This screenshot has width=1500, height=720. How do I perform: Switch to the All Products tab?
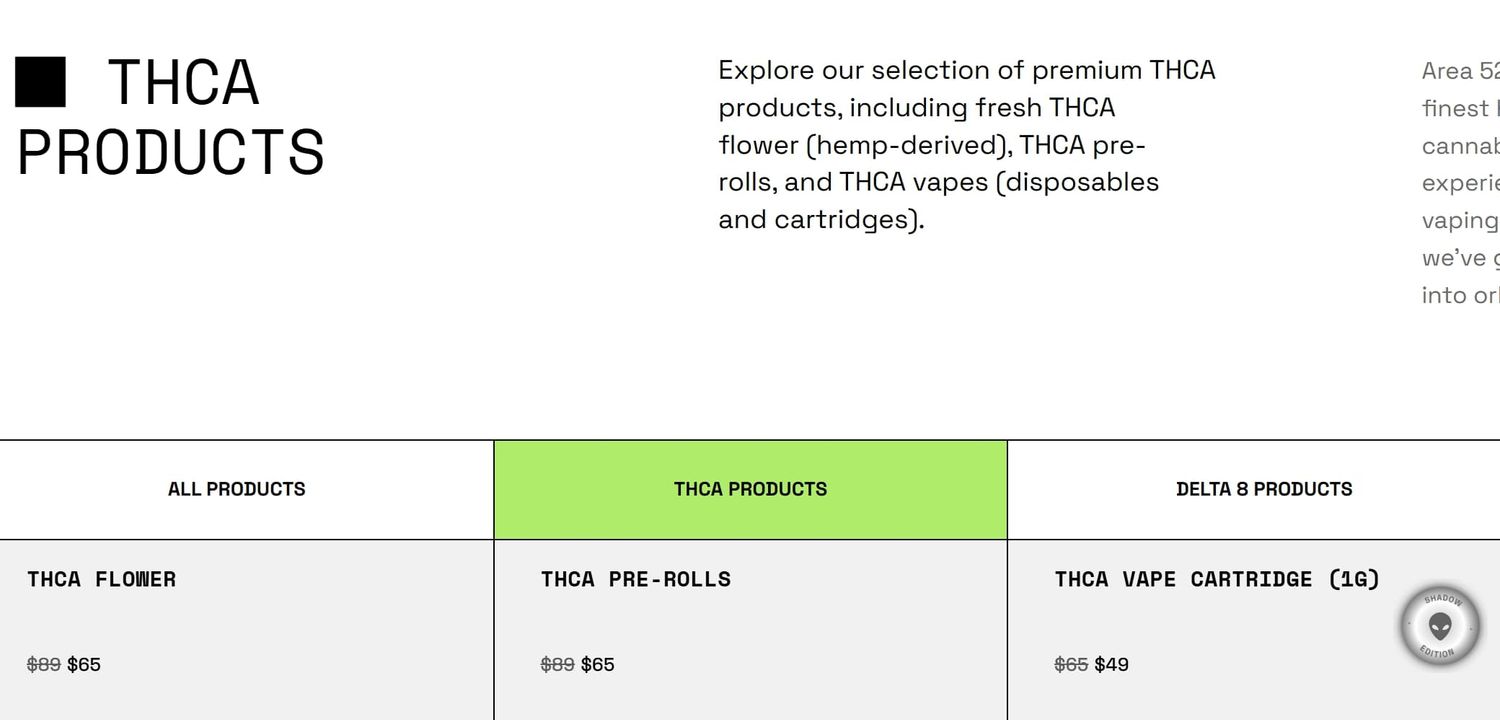tap(237, 489)
